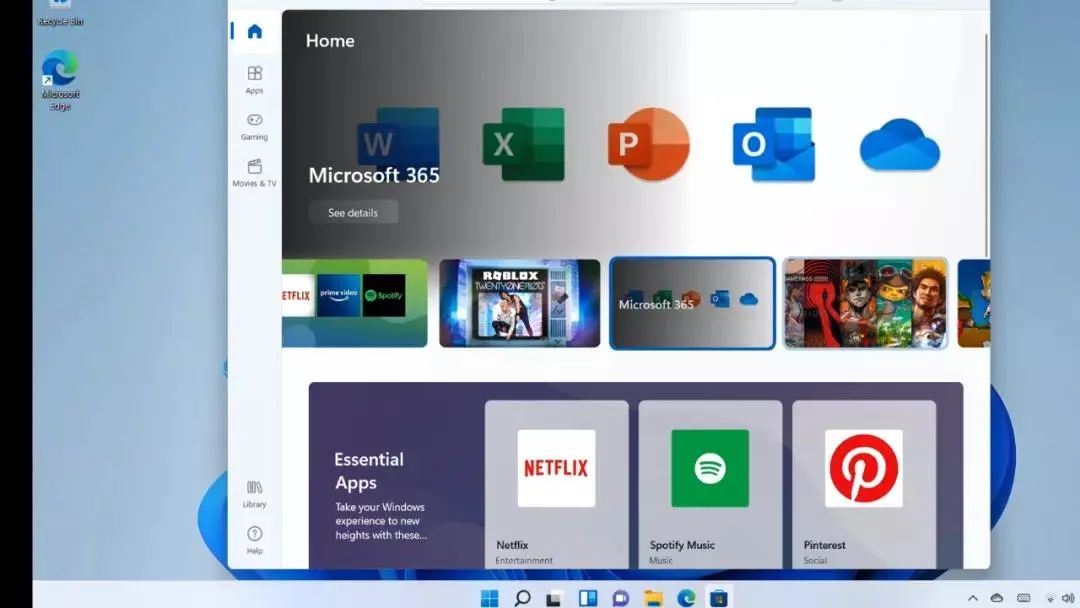The height and width of the screenshot is (608, 1080).
Task: Open the Gaming section of the Store
Action: coord(253,128)
